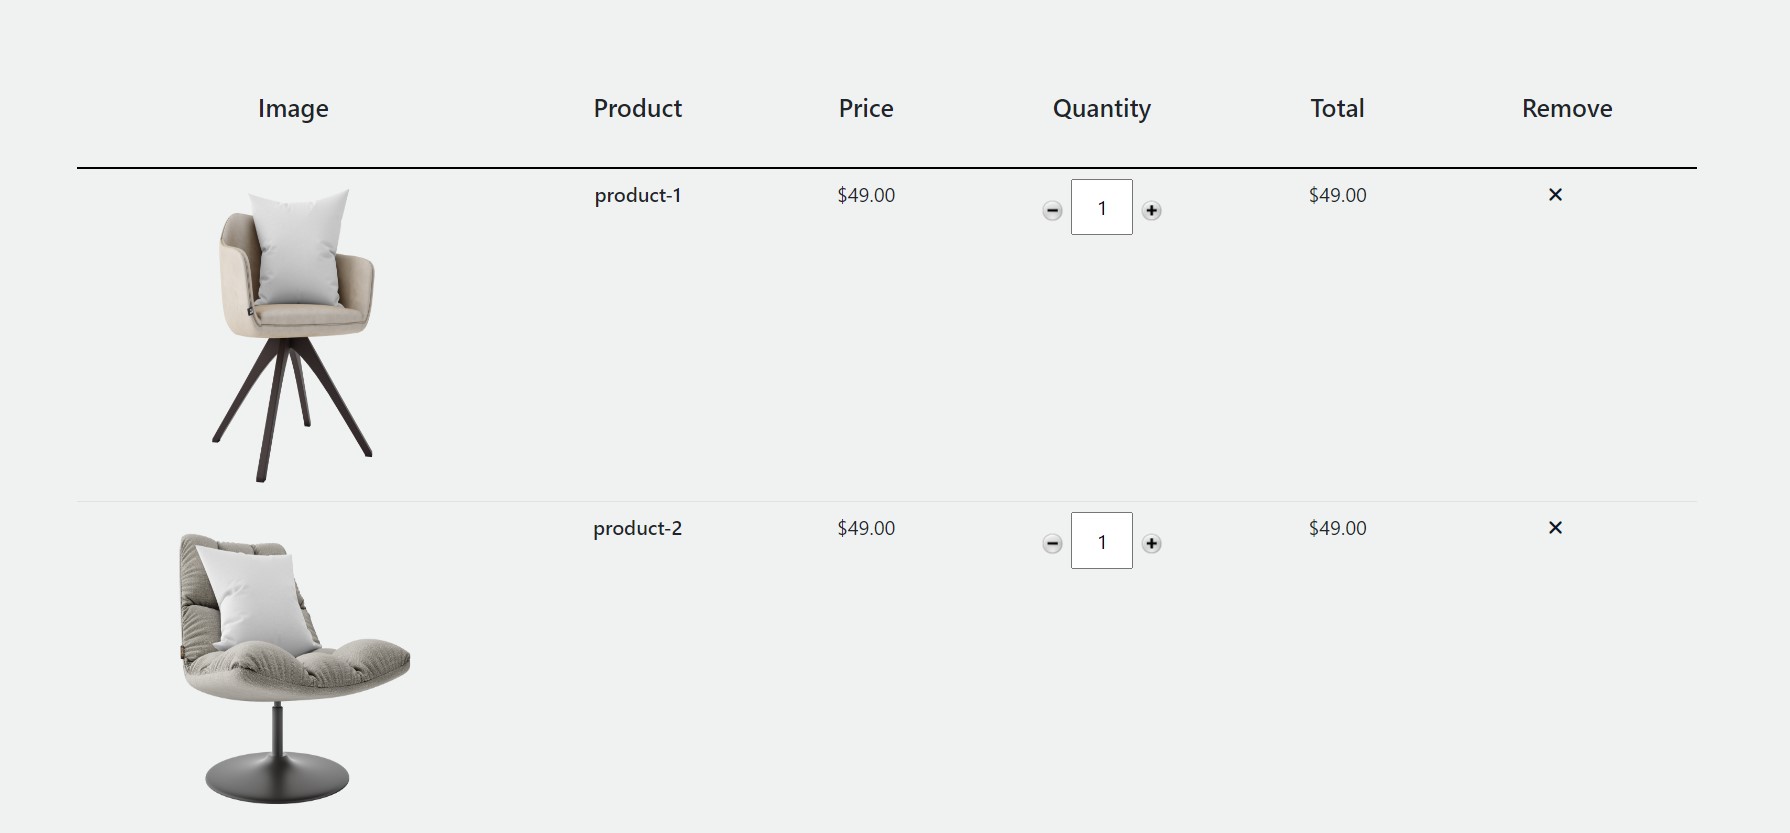Click the $49.00 total for product-1
The image size is (1790, 833).
pyautogui.click(x=1337, y=196)
